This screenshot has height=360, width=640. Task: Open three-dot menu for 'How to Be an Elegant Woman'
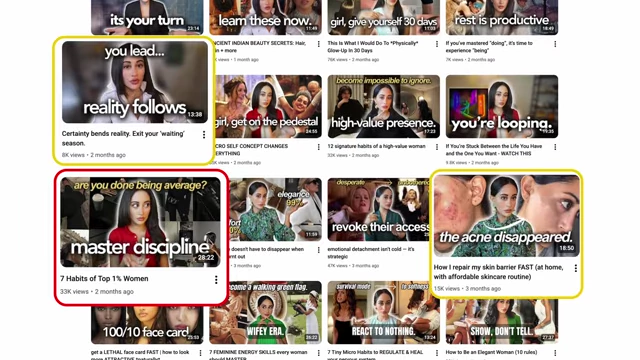click(555, 353)
